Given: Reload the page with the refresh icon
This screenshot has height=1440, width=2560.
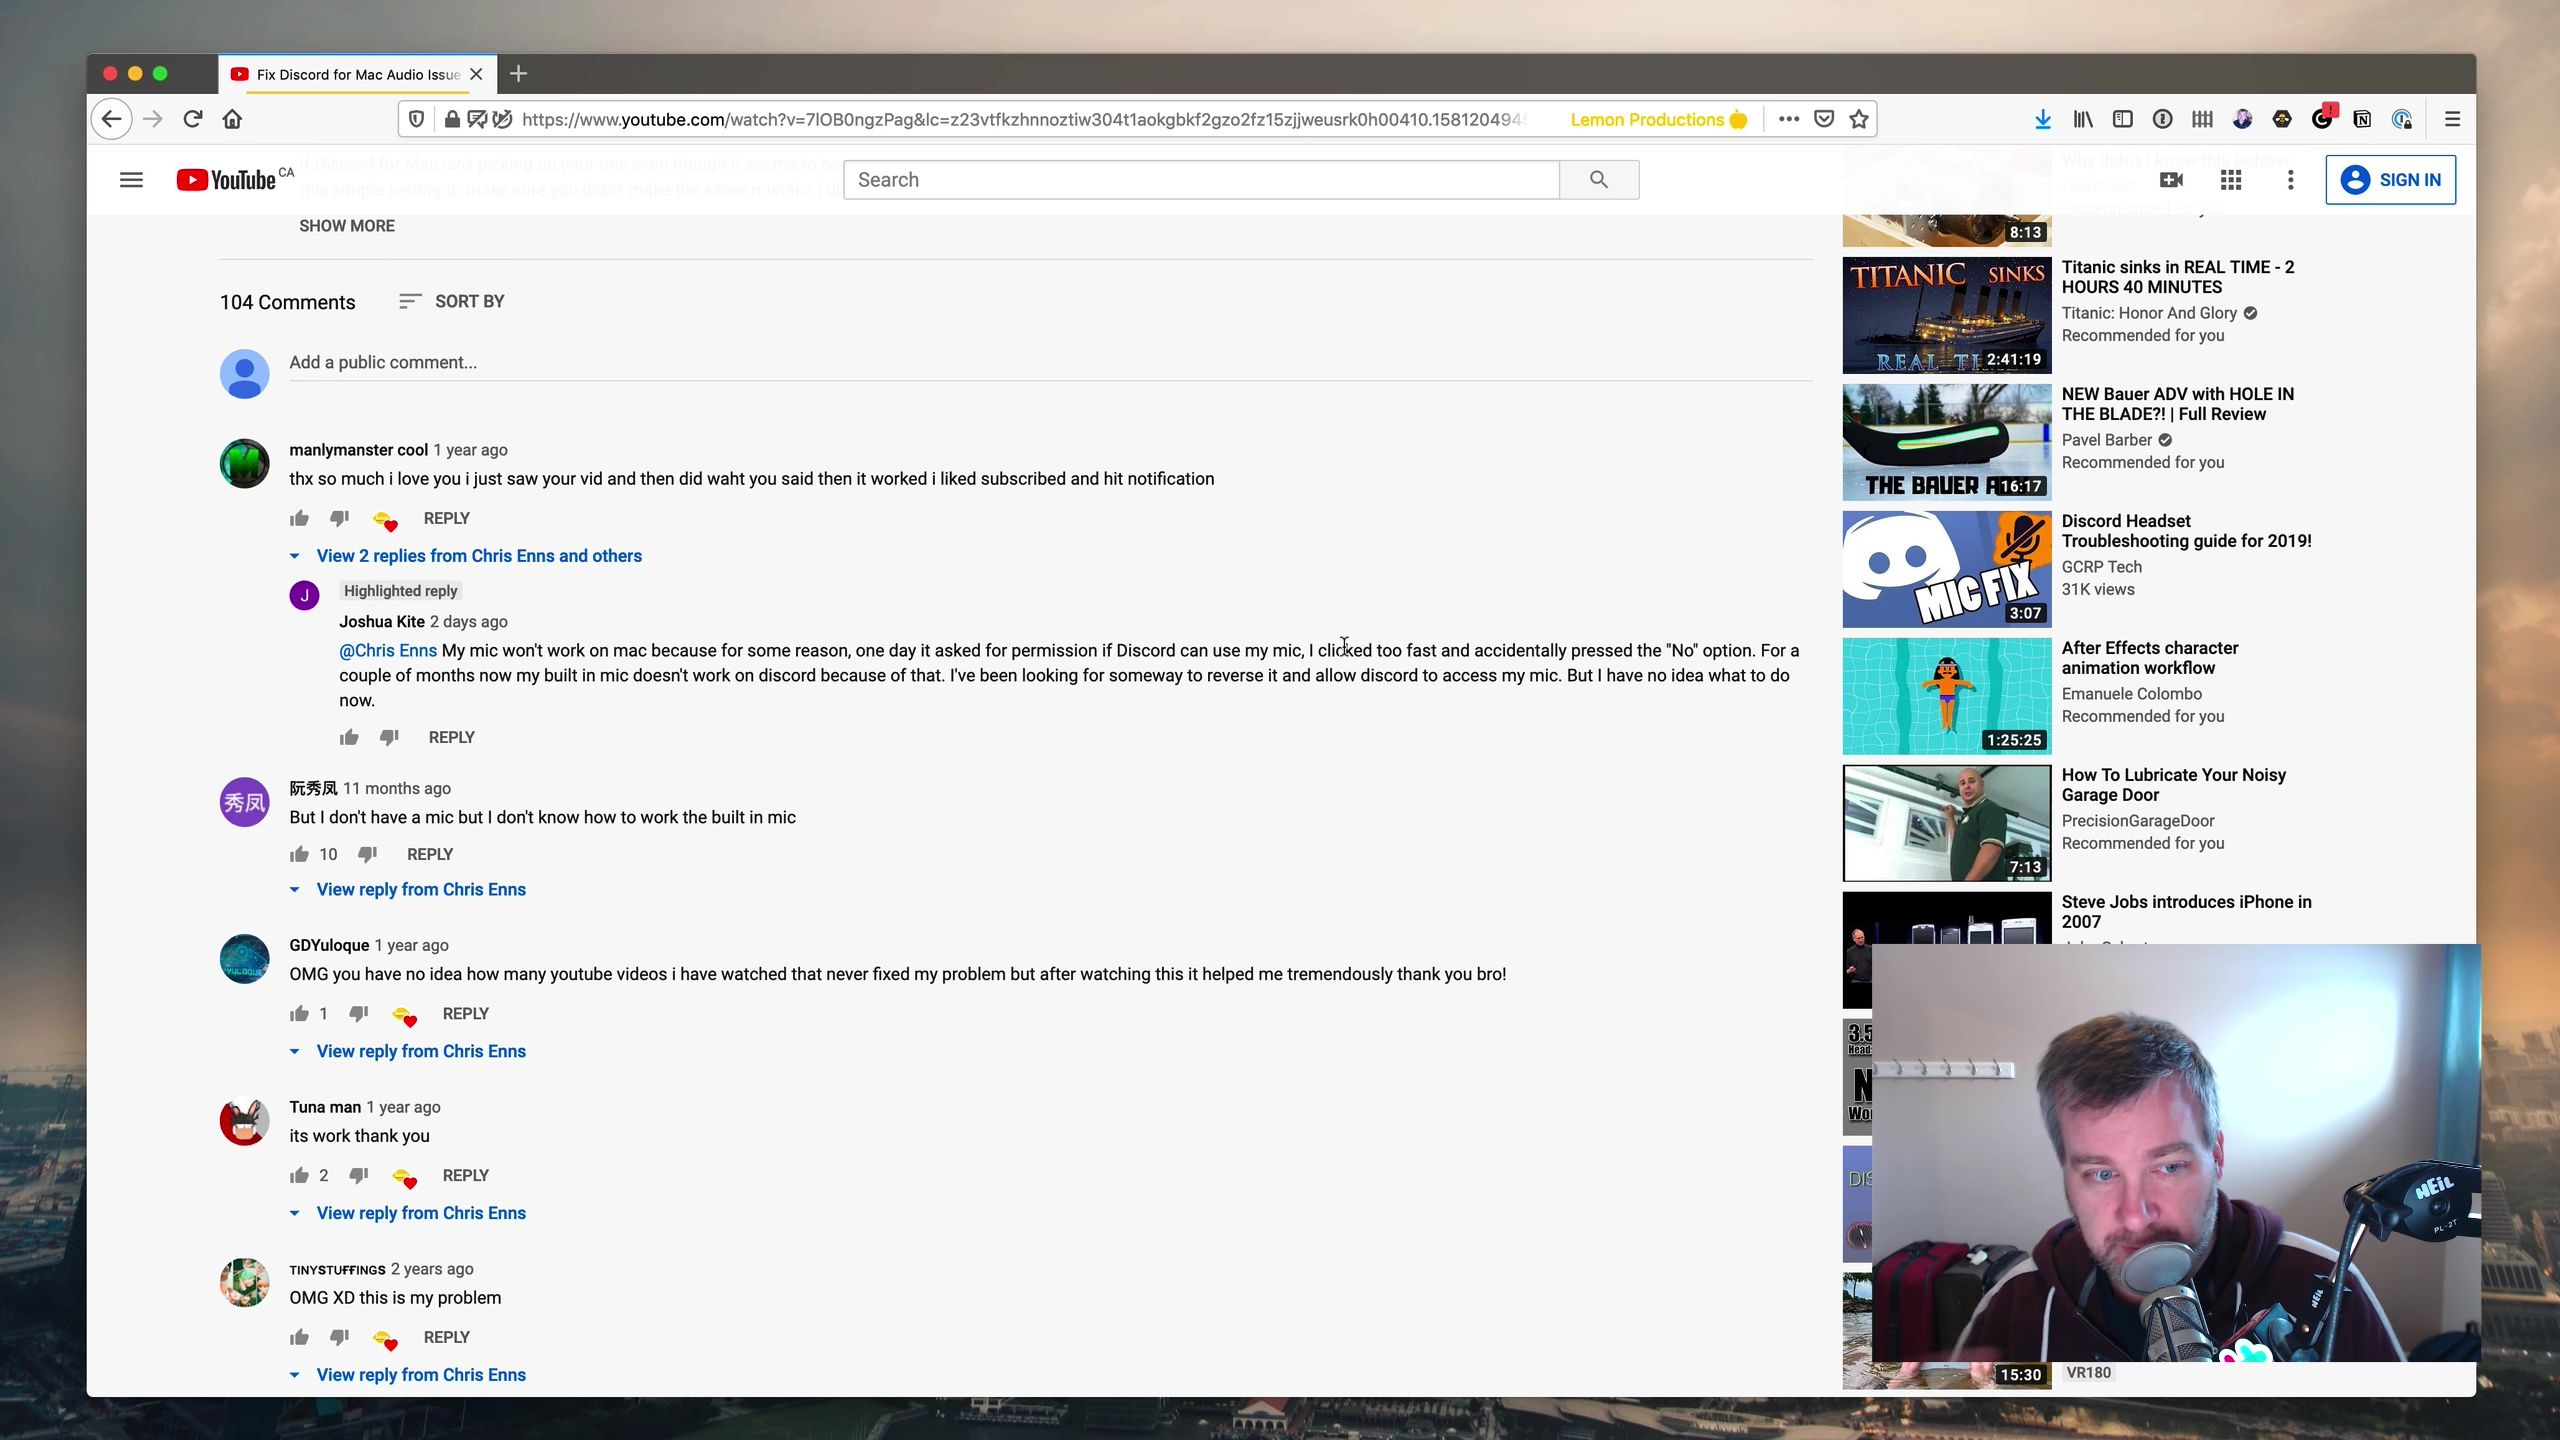Looking at the screenshot, I should click(x=193, y=119).
